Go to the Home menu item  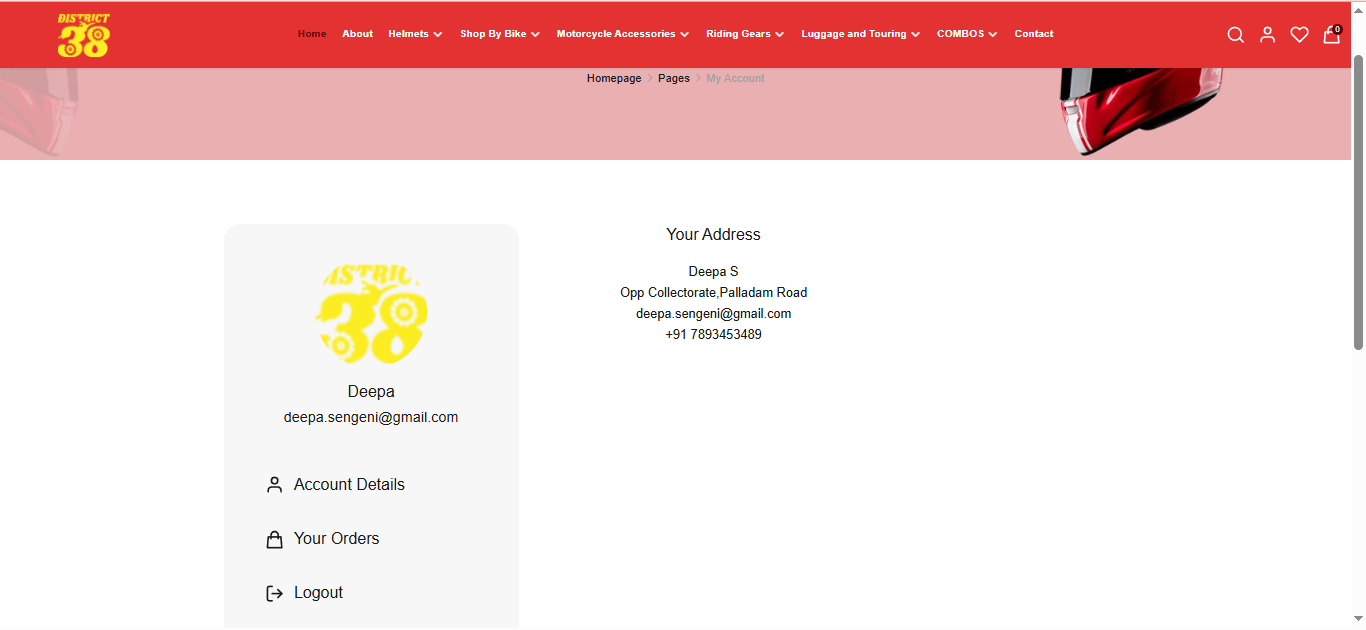[312, 34]
